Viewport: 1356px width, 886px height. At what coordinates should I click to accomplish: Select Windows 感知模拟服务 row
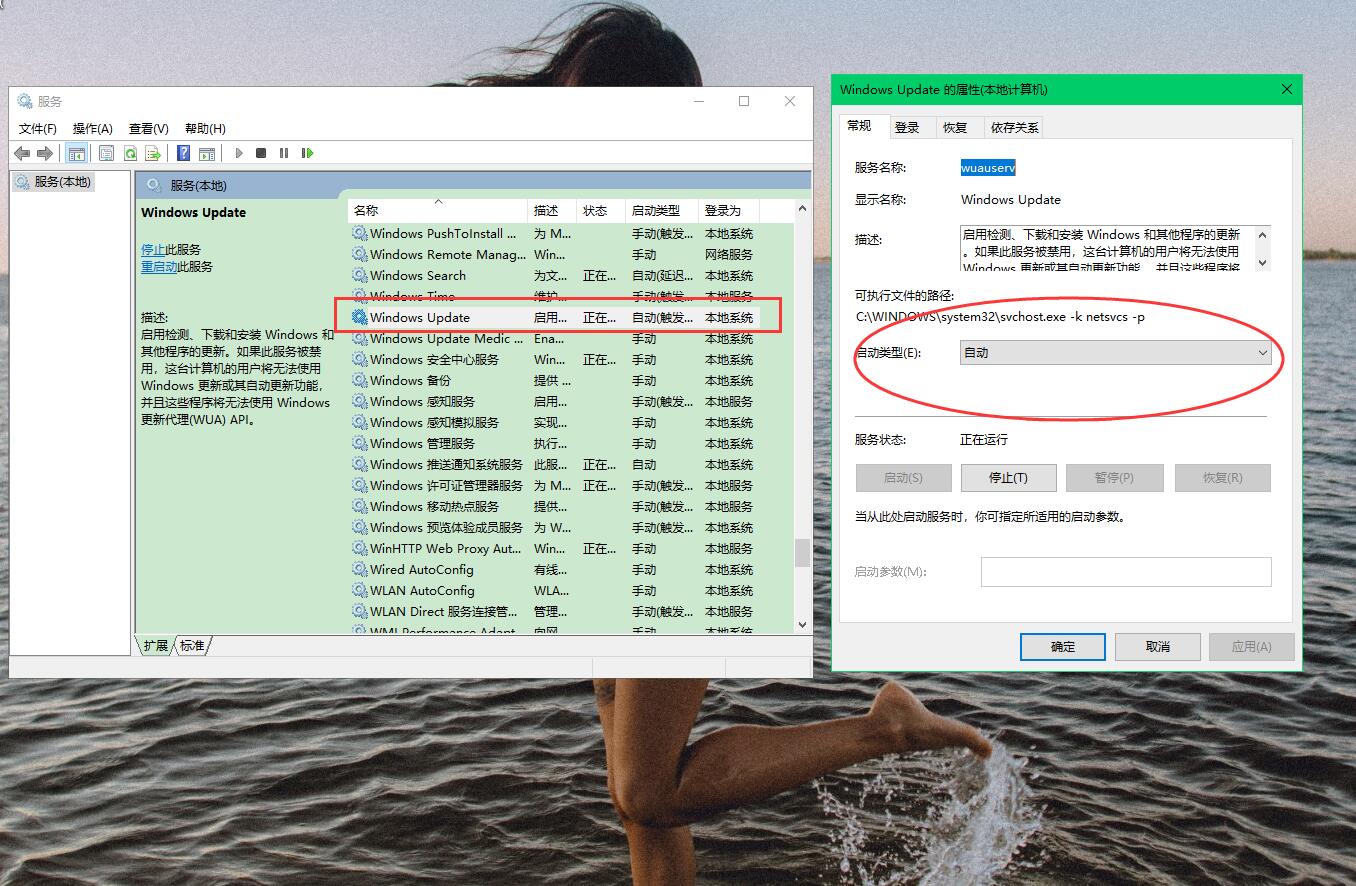pyautogui.click(x=555, y=422)
